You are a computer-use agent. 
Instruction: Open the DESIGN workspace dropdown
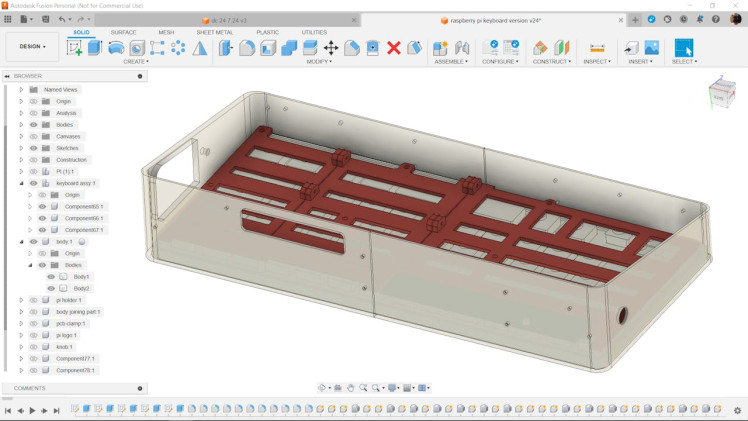tap(32, 47)
